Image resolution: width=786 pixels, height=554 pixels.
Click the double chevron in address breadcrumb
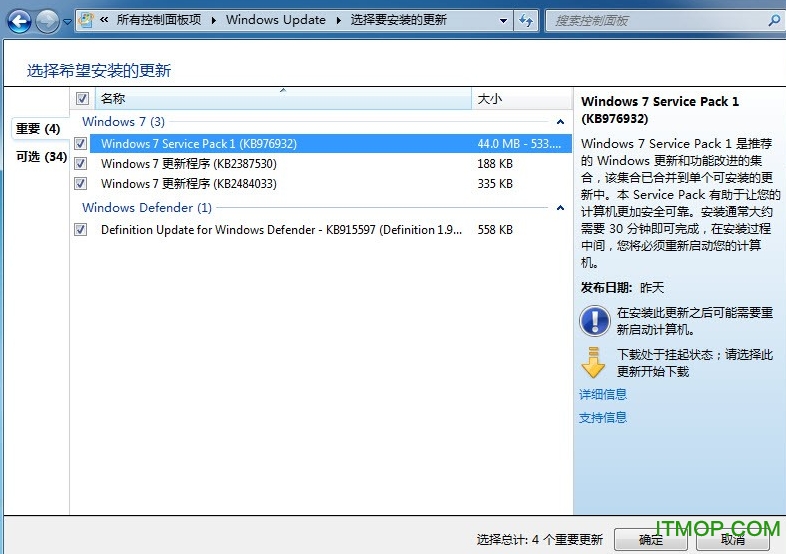pyautogui.click(x=104, y=20)
